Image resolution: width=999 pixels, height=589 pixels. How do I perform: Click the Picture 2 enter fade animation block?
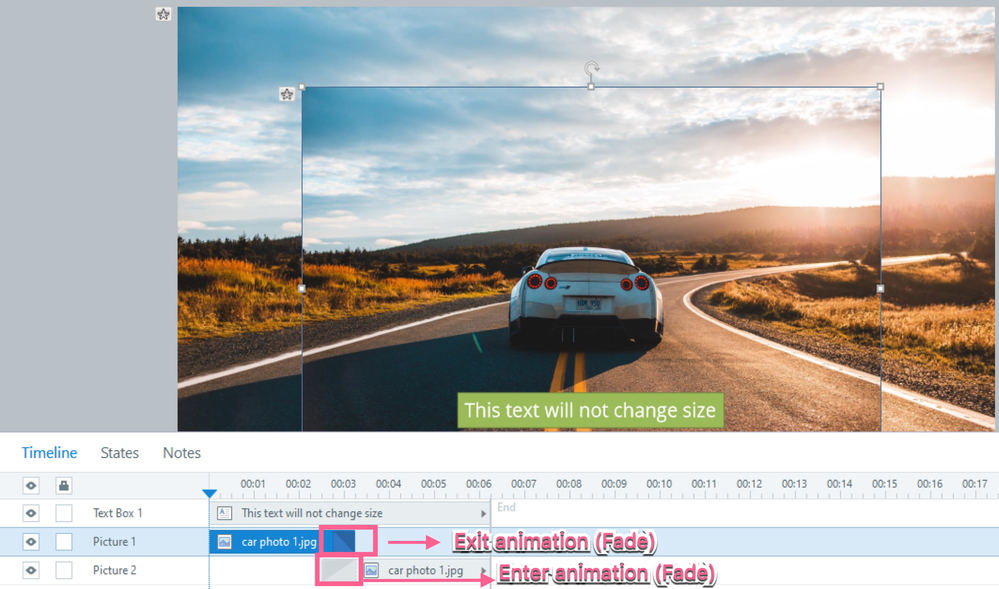click(x=338, y=570)
